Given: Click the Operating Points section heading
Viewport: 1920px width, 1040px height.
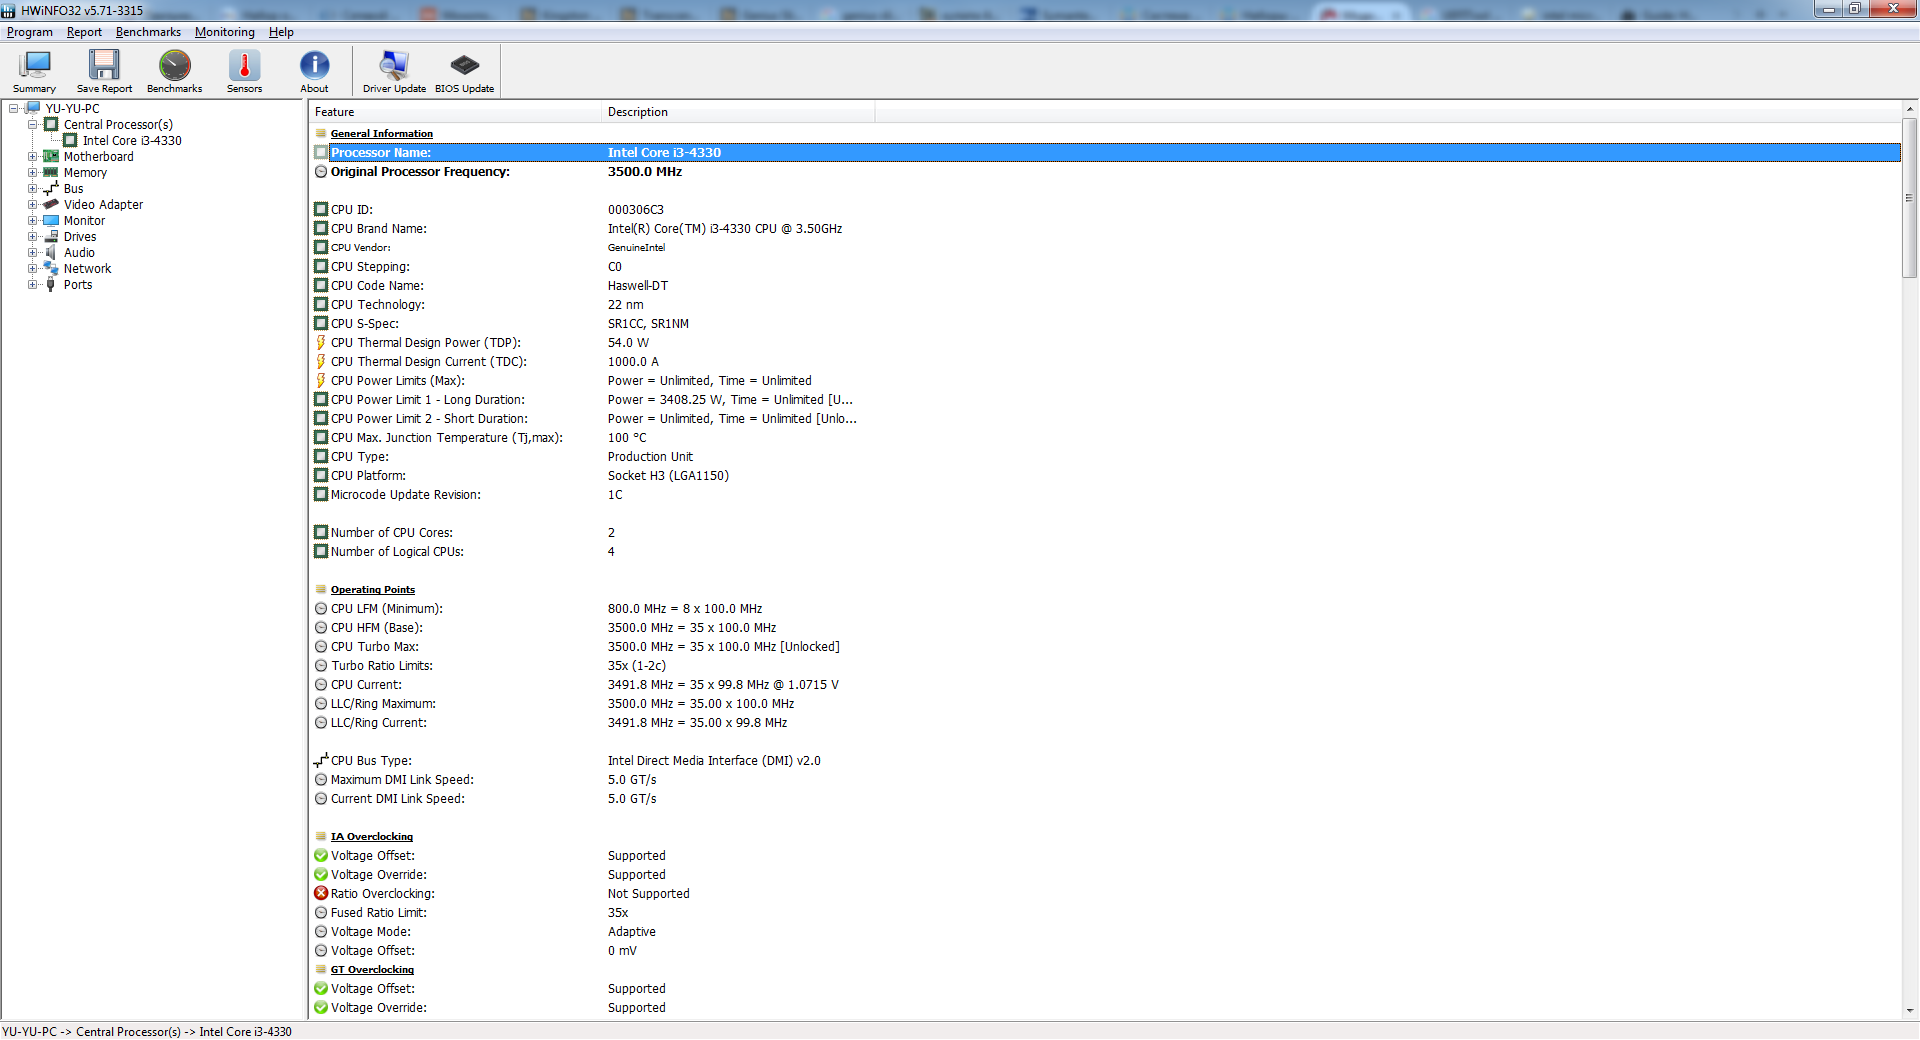Looking at the screenshot, I should pos(373,589).
